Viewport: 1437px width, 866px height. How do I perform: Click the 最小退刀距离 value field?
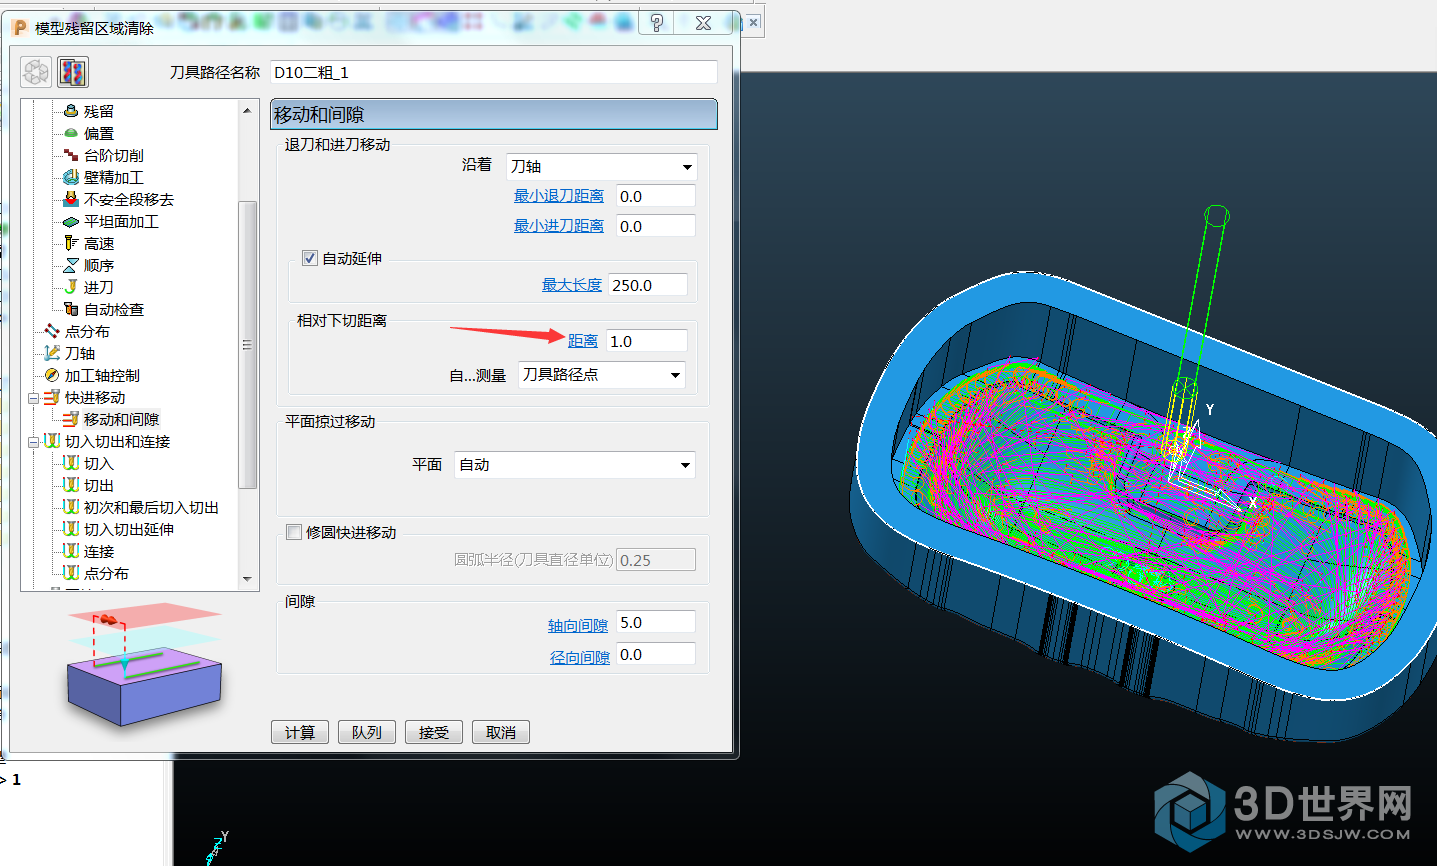pyautogui.click(x=655, y=196)
